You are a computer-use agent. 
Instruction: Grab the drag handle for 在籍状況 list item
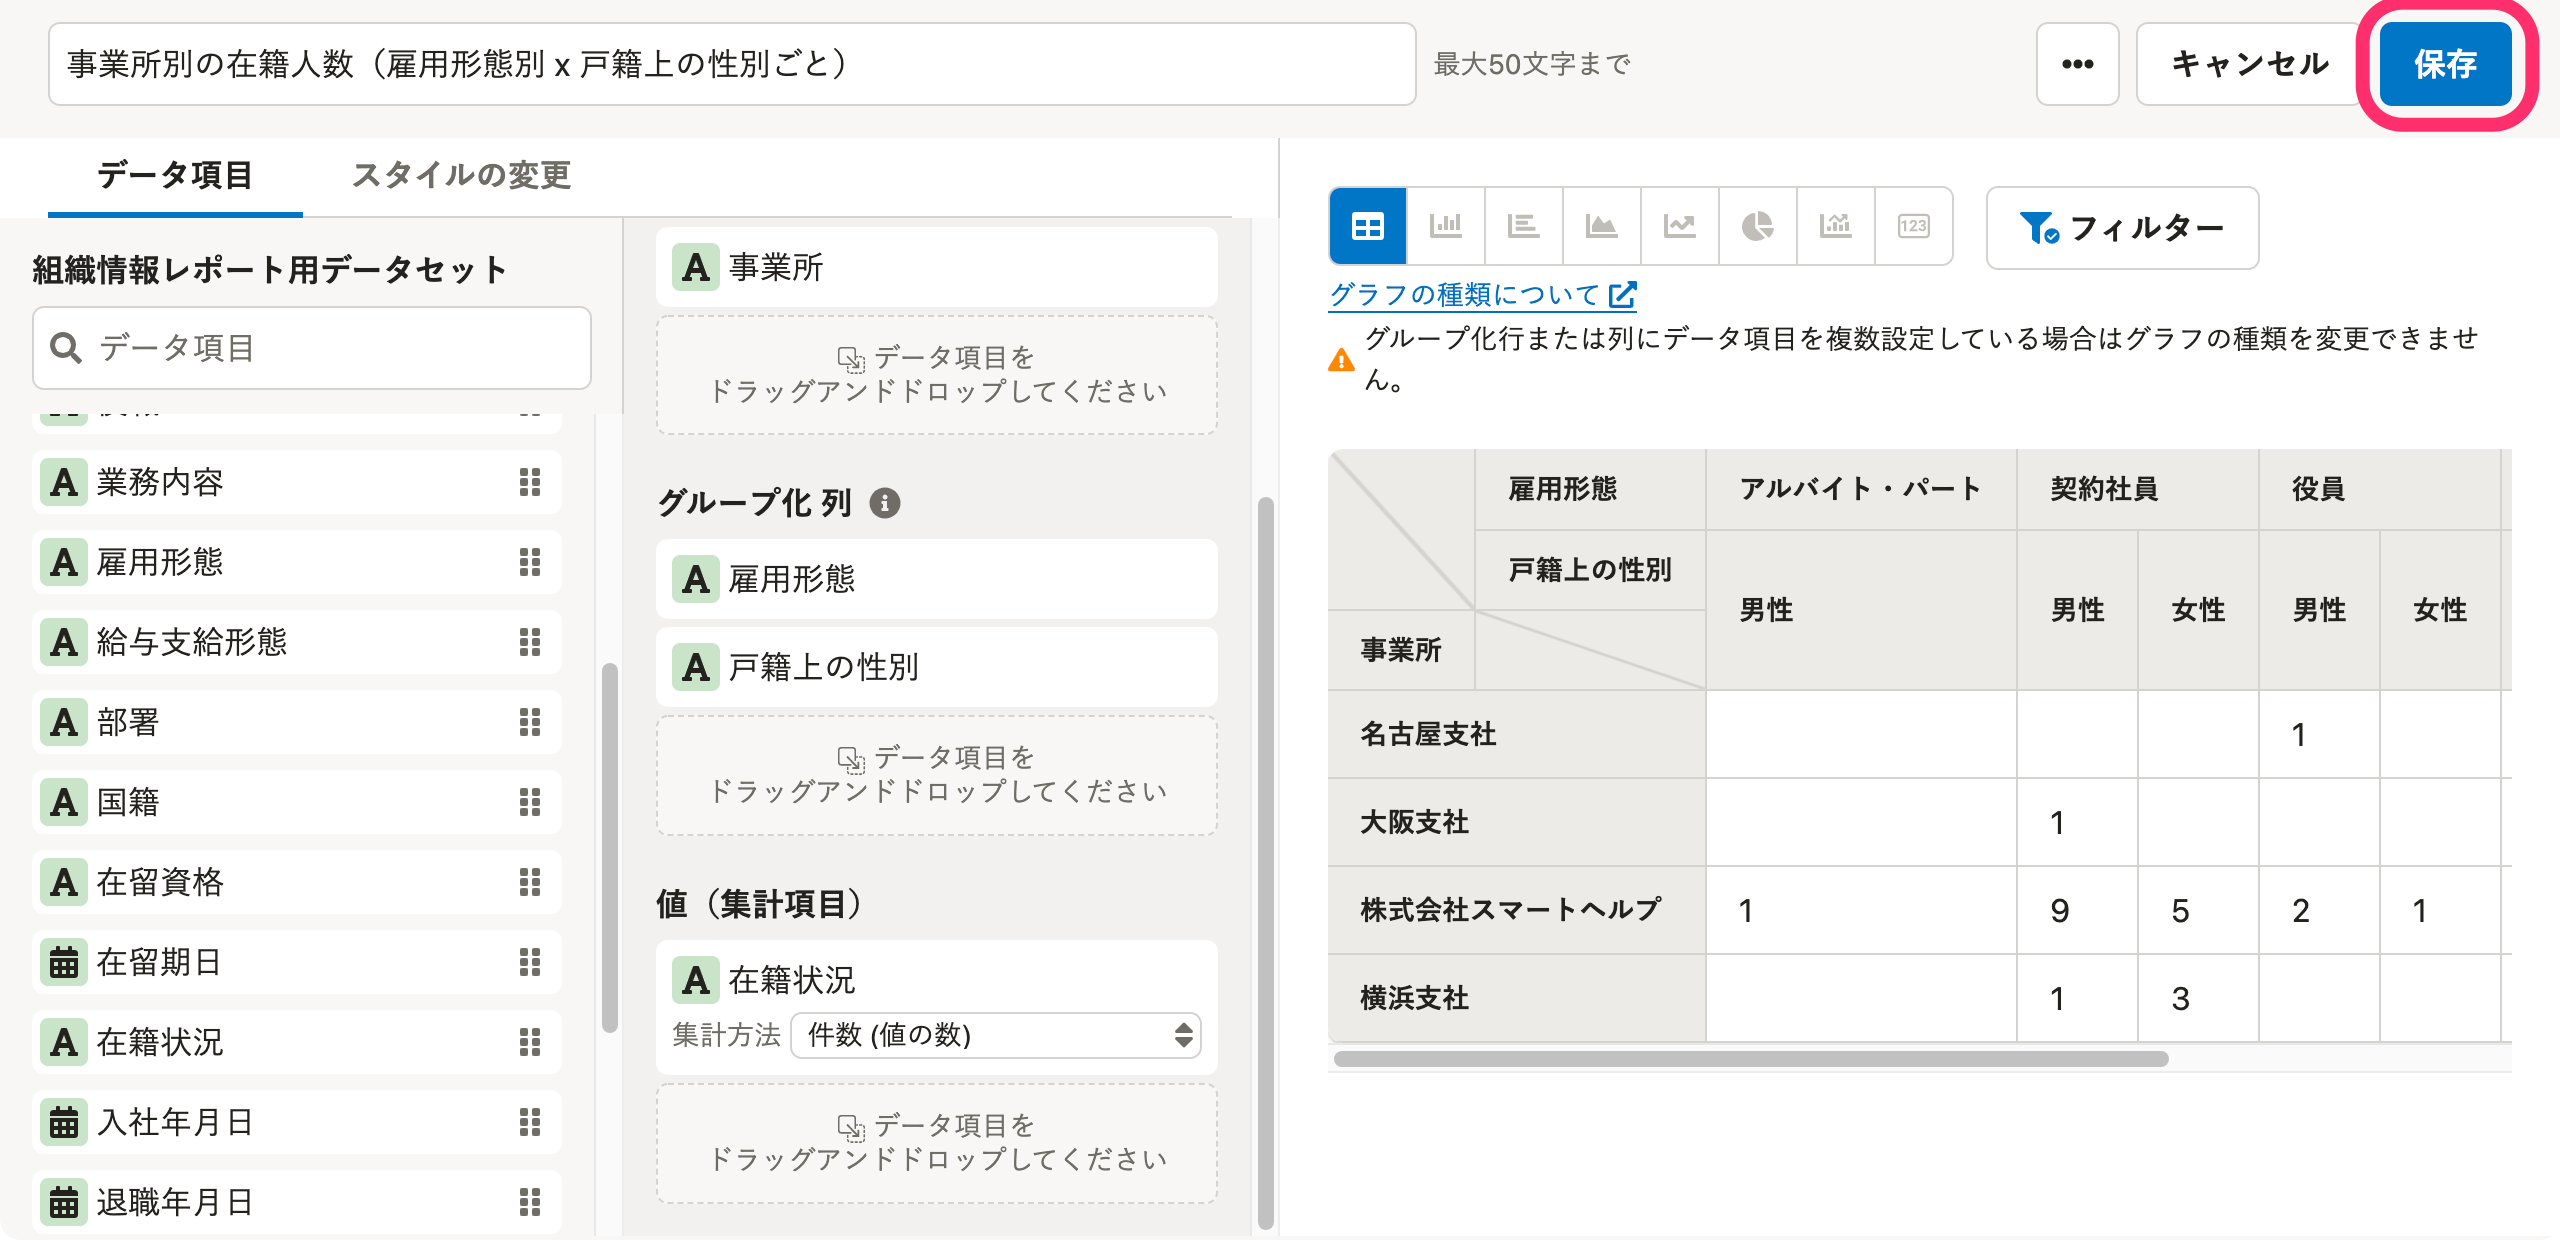(530, 1042)
